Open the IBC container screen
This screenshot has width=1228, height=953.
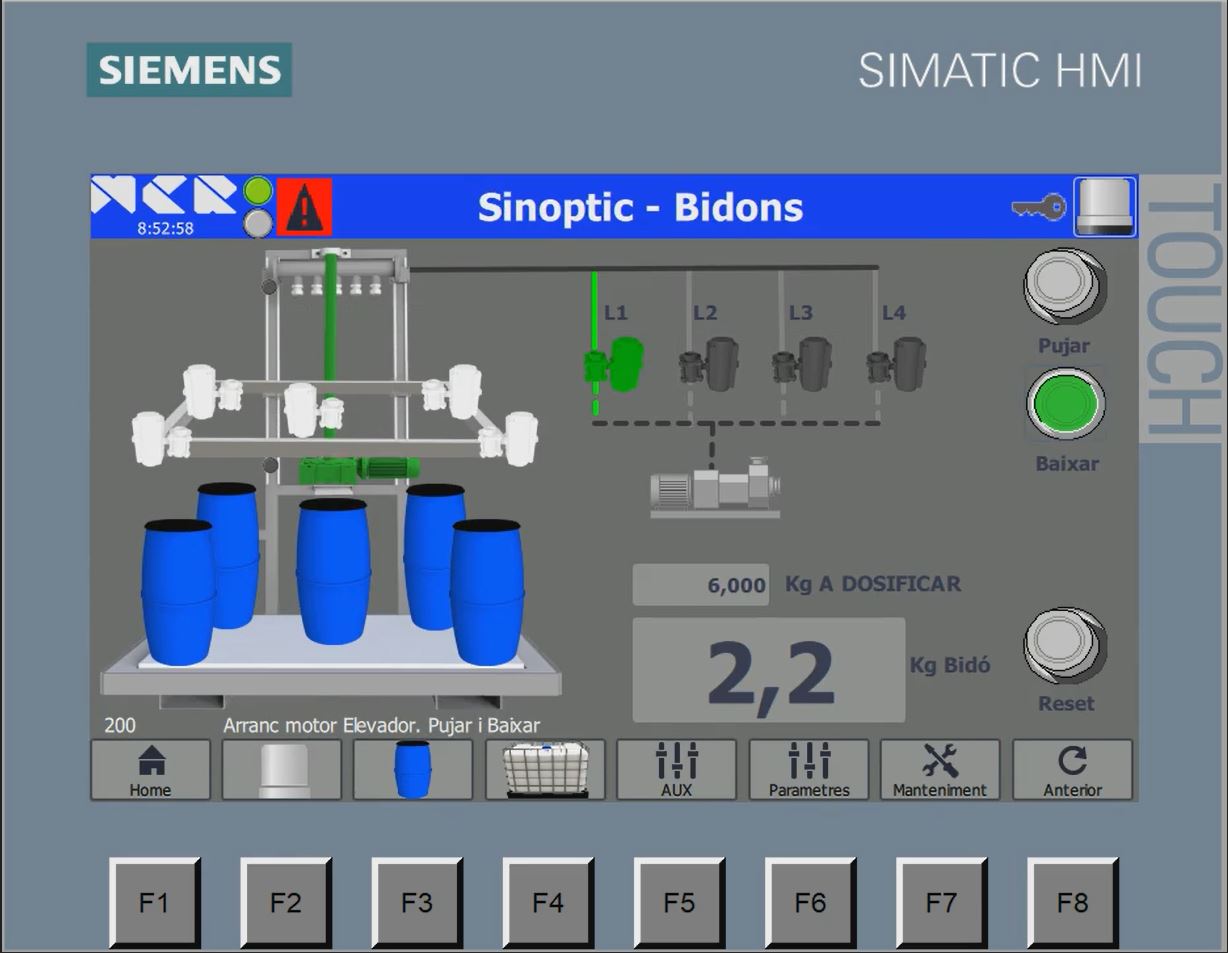545,770
